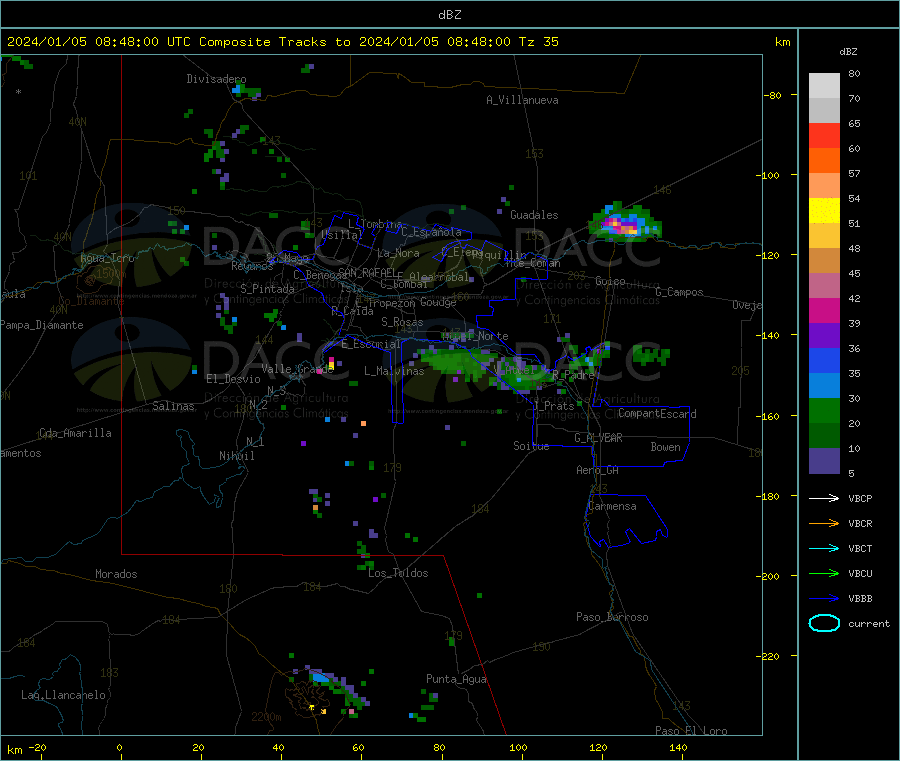Click the SAN_RAFAEL map label
900x761 pixels.
(x=367, y=272)
